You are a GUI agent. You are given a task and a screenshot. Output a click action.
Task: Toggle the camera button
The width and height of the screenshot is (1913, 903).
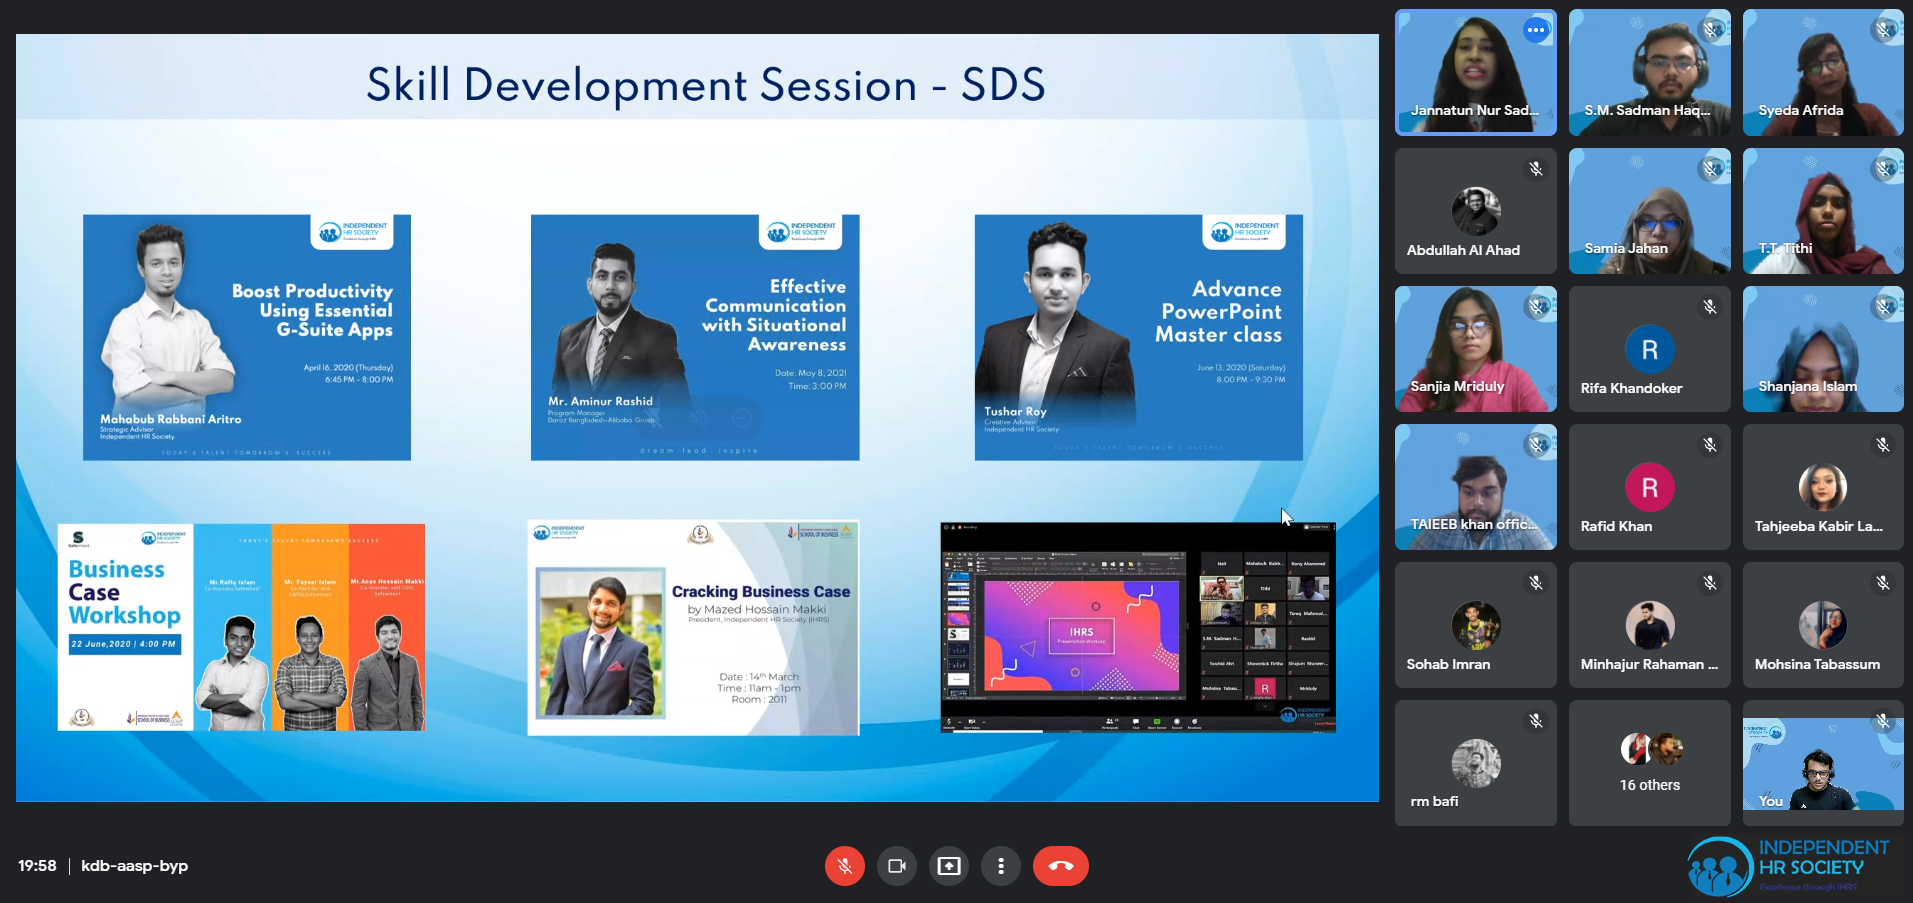(x=897, y=866)
